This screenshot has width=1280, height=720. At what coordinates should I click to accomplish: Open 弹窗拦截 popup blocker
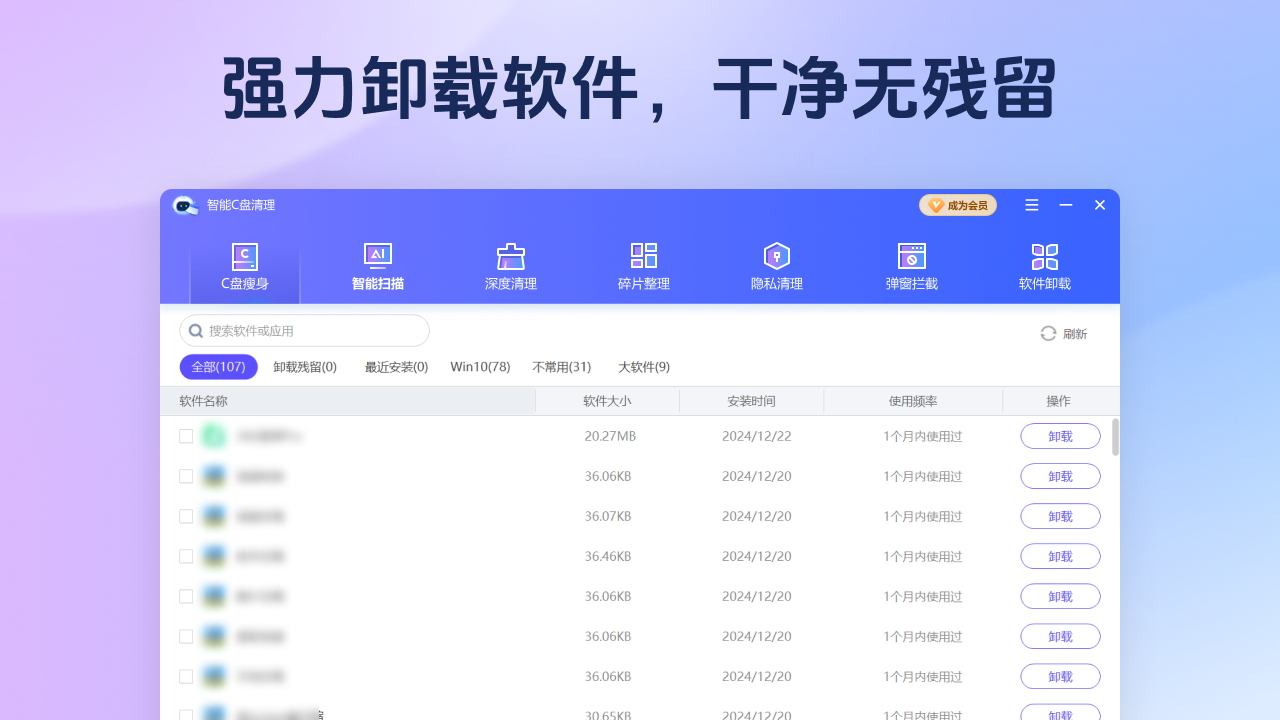911,267
